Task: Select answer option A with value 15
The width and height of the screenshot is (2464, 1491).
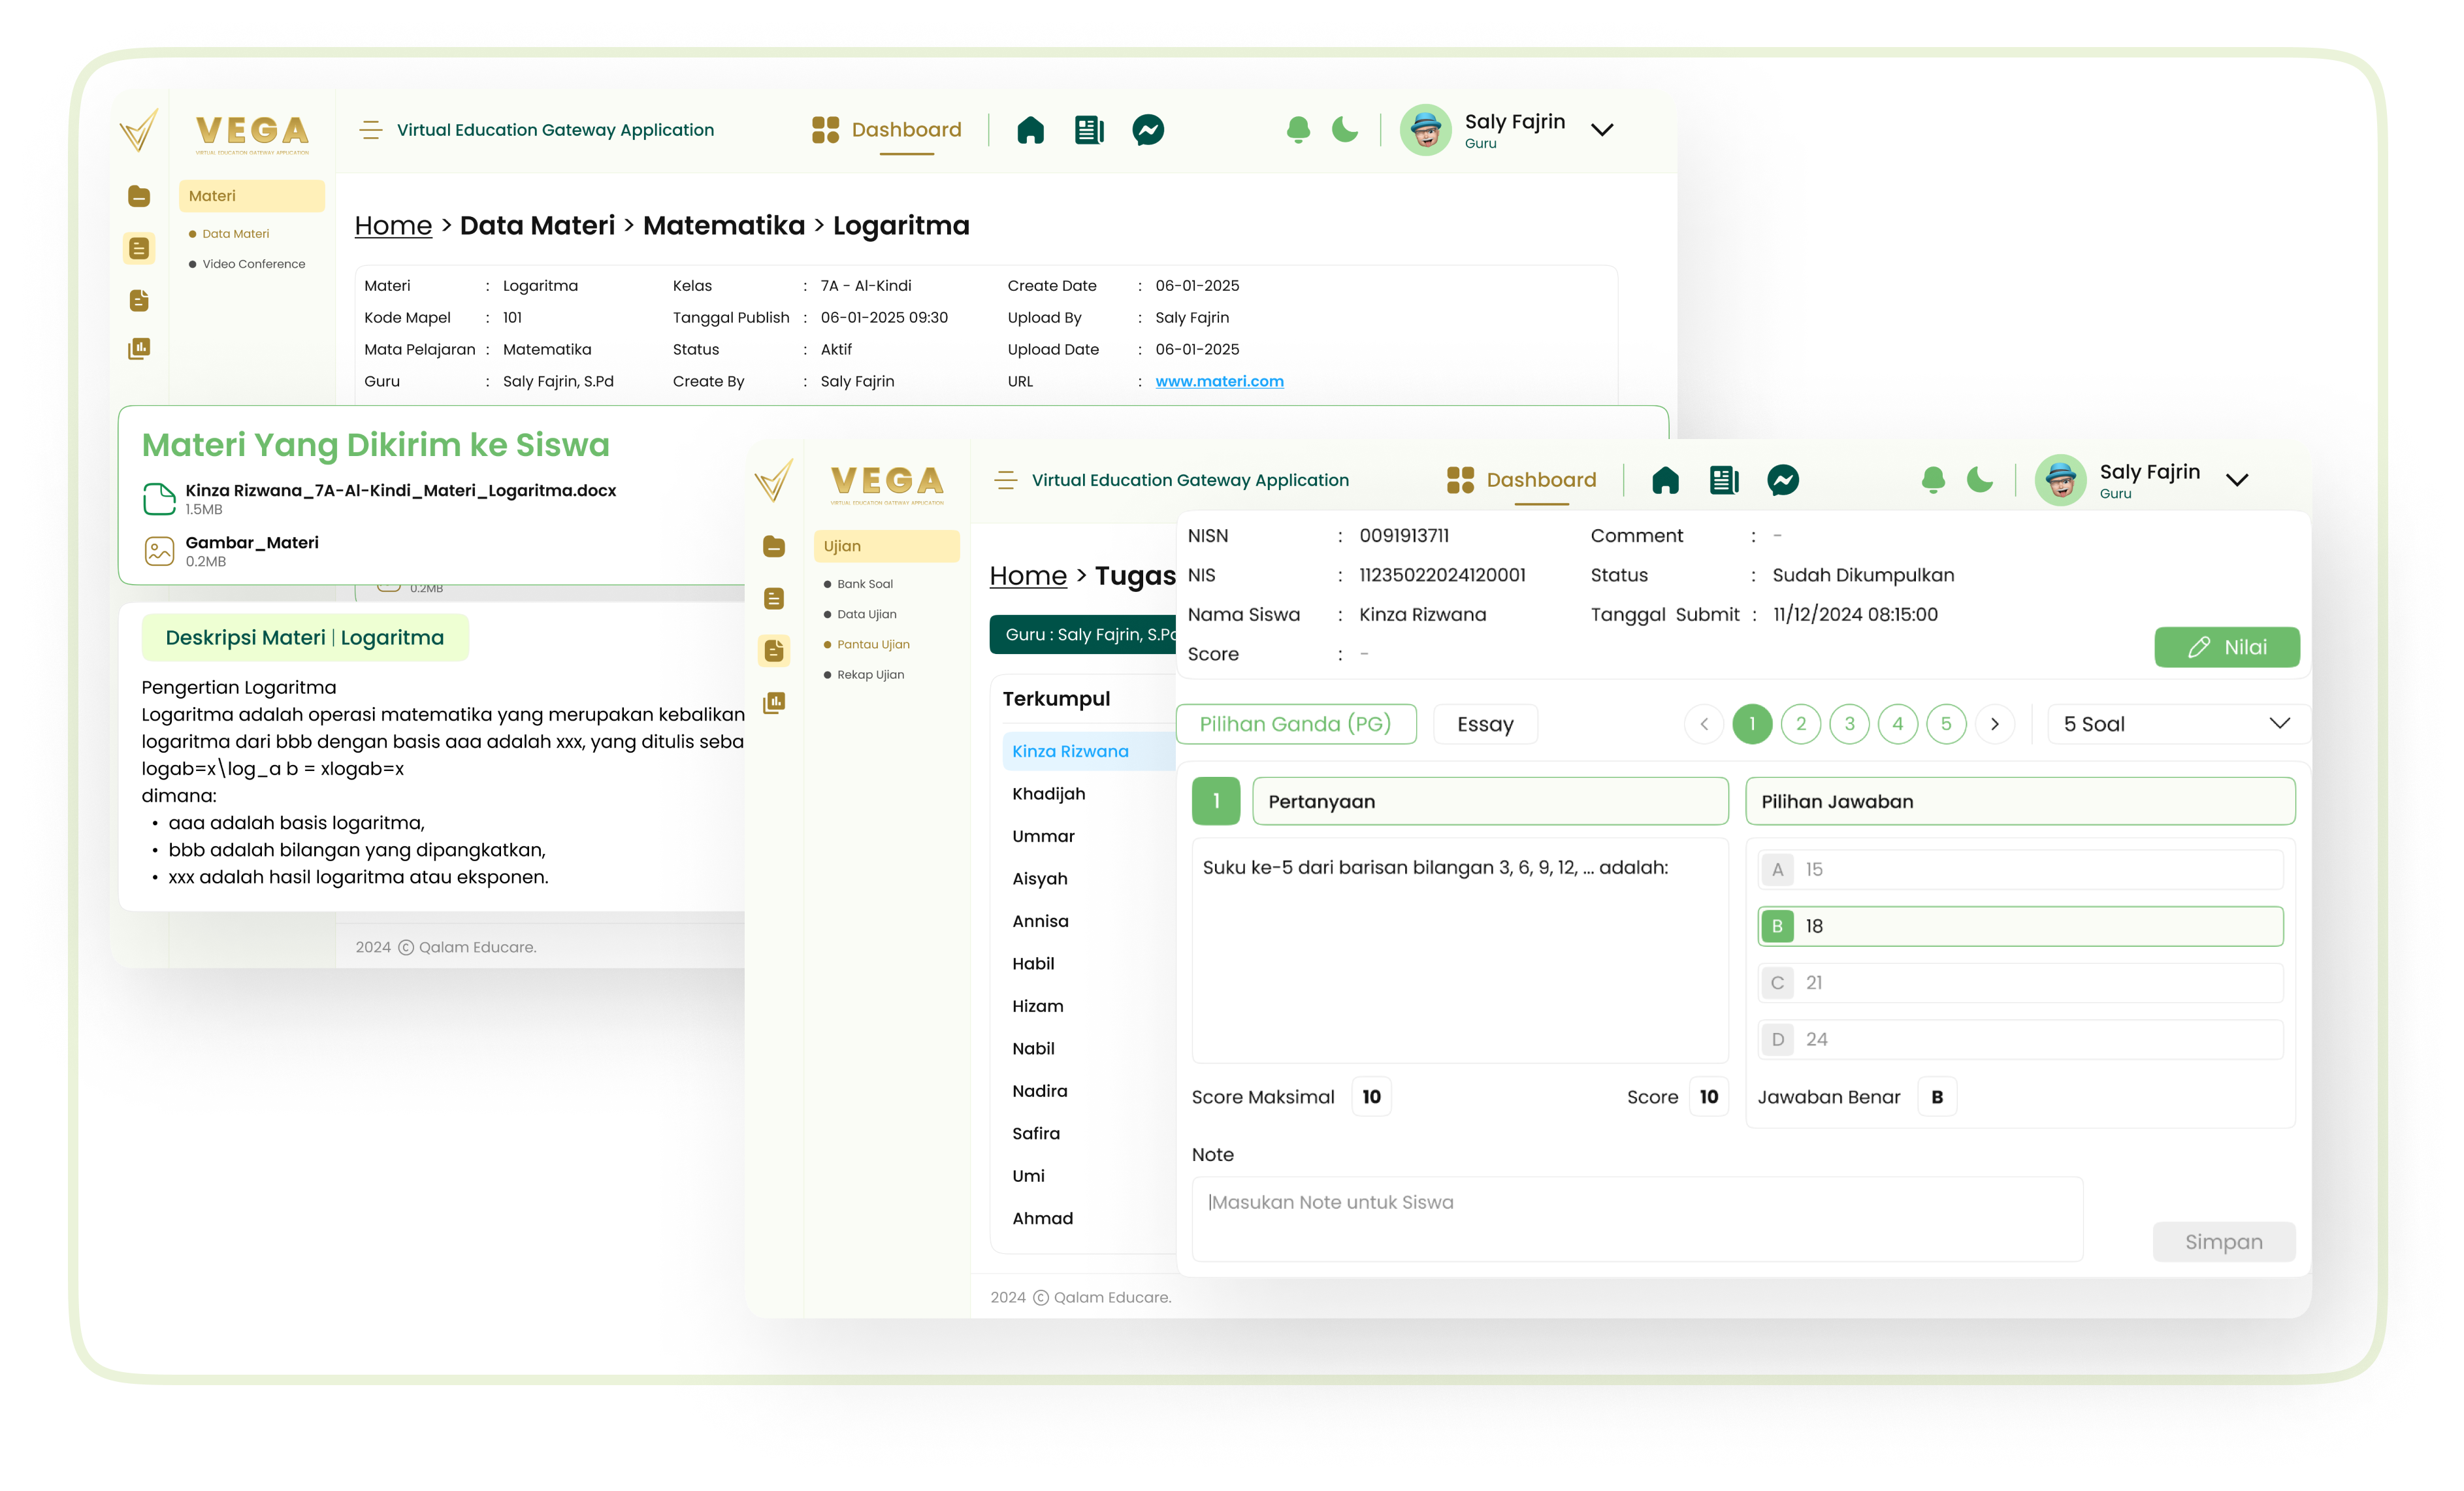Action: (x=2020, y=869)
